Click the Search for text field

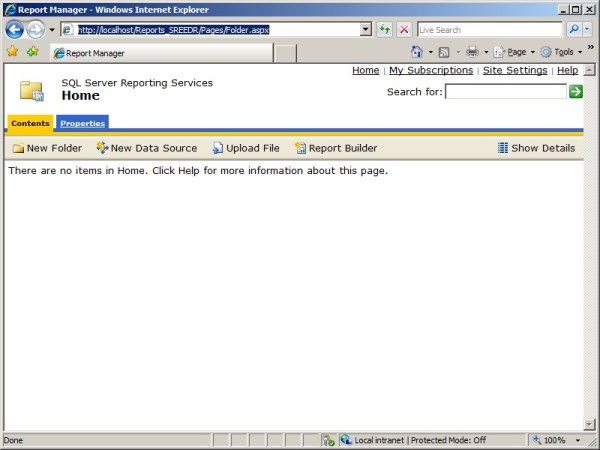pyautogui.click(x=505, y=92)
